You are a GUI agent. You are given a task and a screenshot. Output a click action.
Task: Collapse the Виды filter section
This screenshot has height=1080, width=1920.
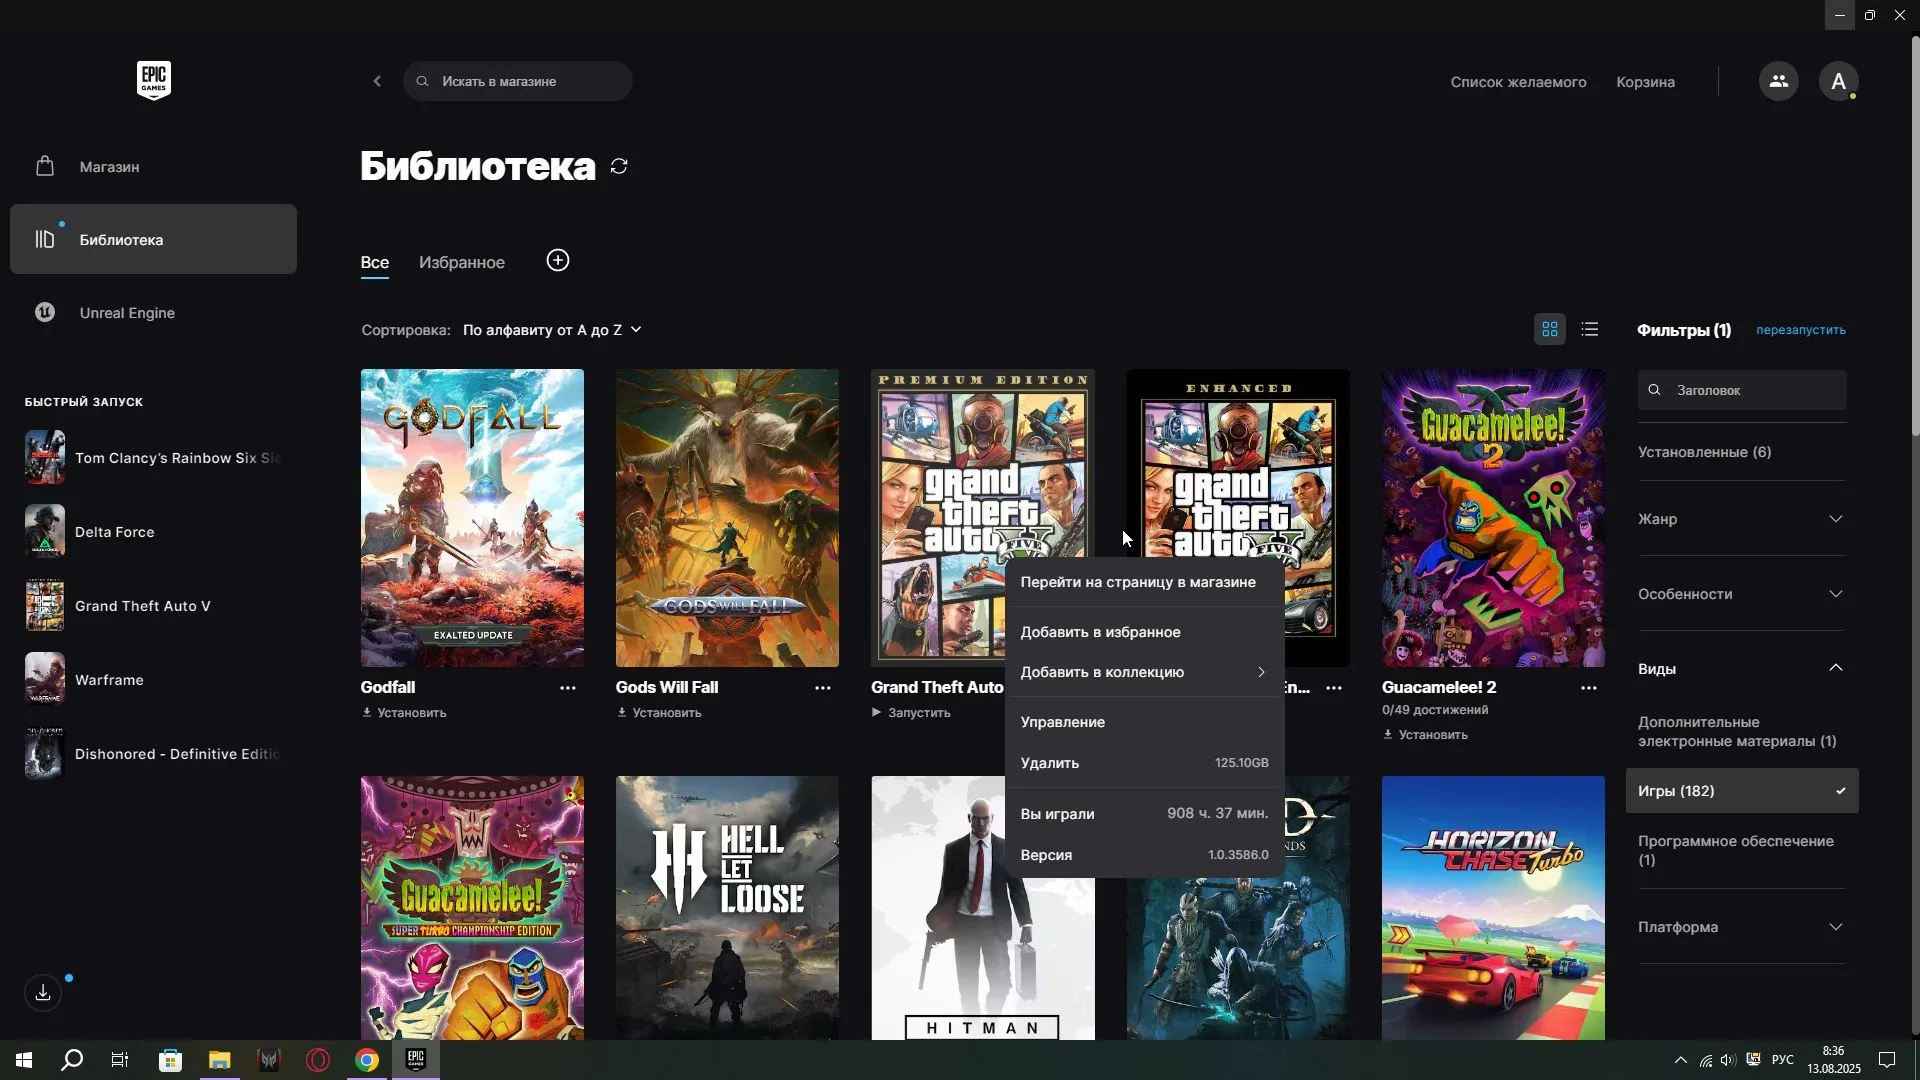click(1740, 668)
